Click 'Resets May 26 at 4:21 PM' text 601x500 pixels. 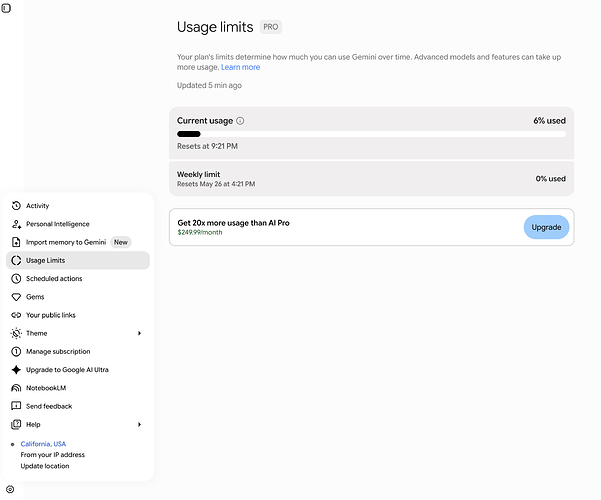216,184
